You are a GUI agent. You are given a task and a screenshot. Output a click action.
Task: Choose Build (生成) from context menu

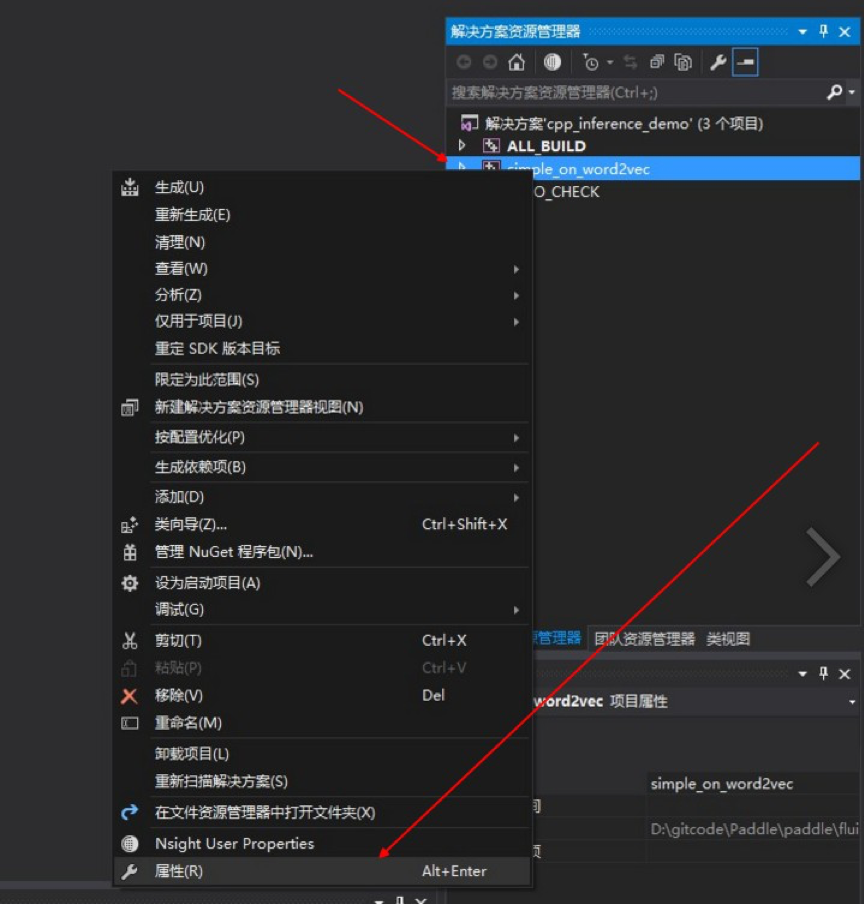tap(322, 187)
